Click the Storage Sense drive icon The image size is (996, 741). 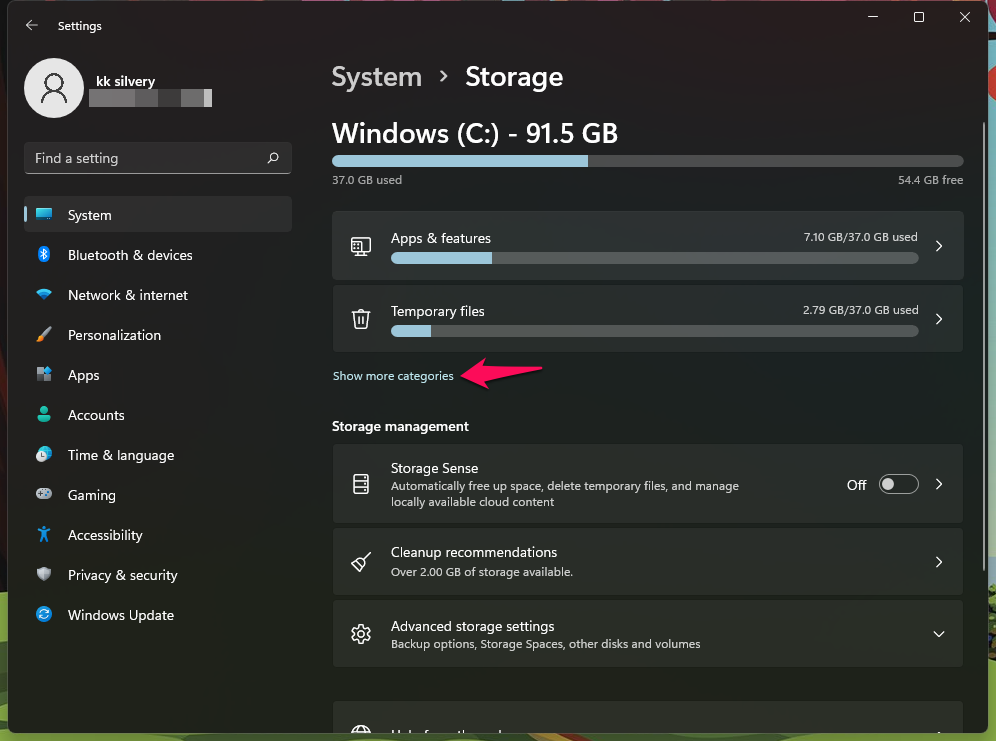(x=361, y=484)
